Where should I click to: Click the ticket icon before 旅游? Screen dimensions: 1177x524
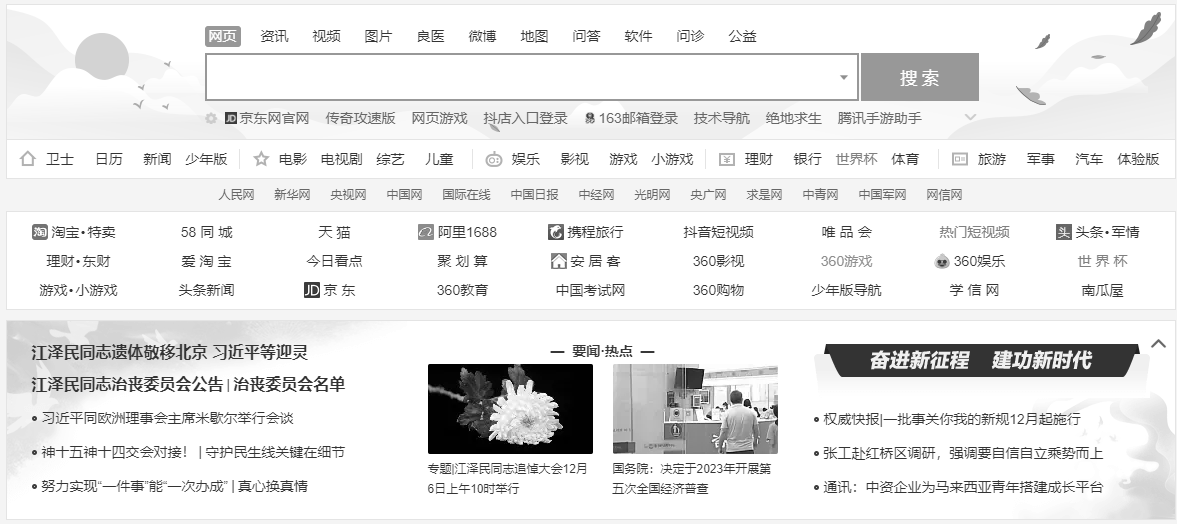click(960, 159)
